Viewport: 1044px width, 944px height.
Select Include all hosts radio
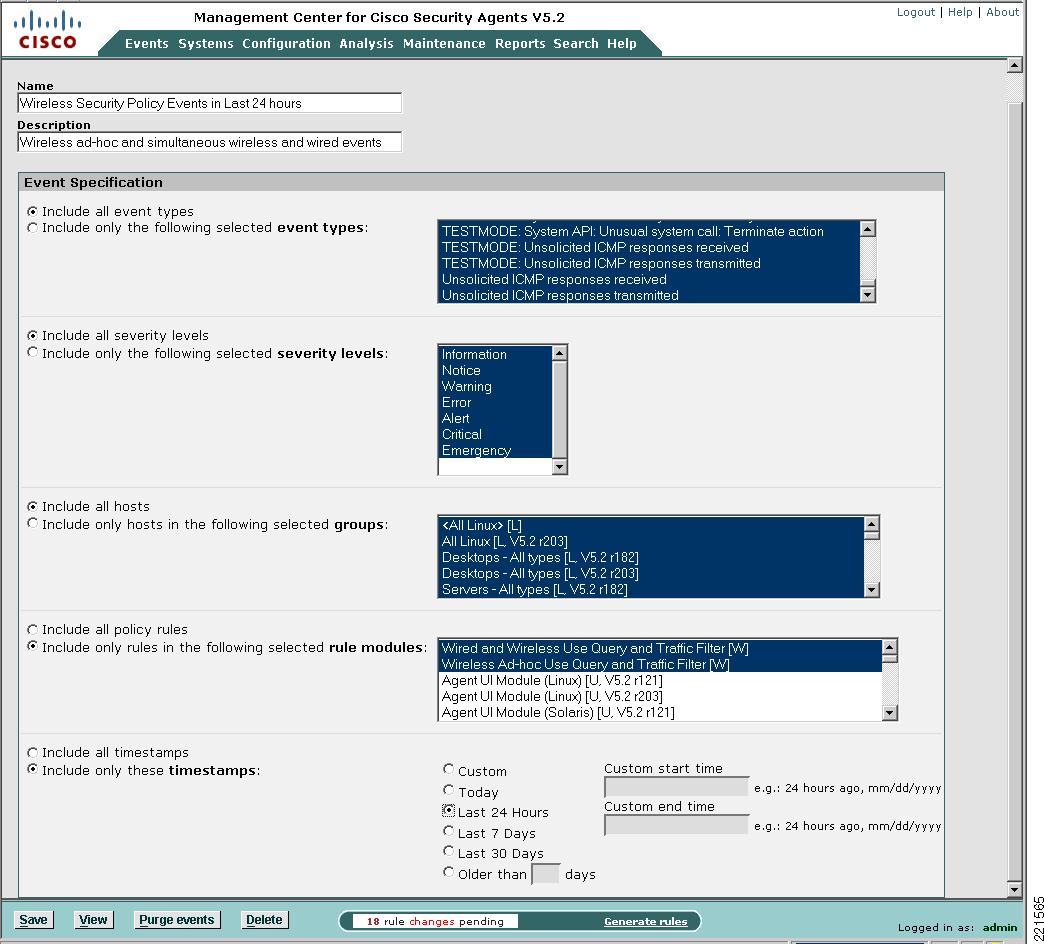(x=33, y=507)
